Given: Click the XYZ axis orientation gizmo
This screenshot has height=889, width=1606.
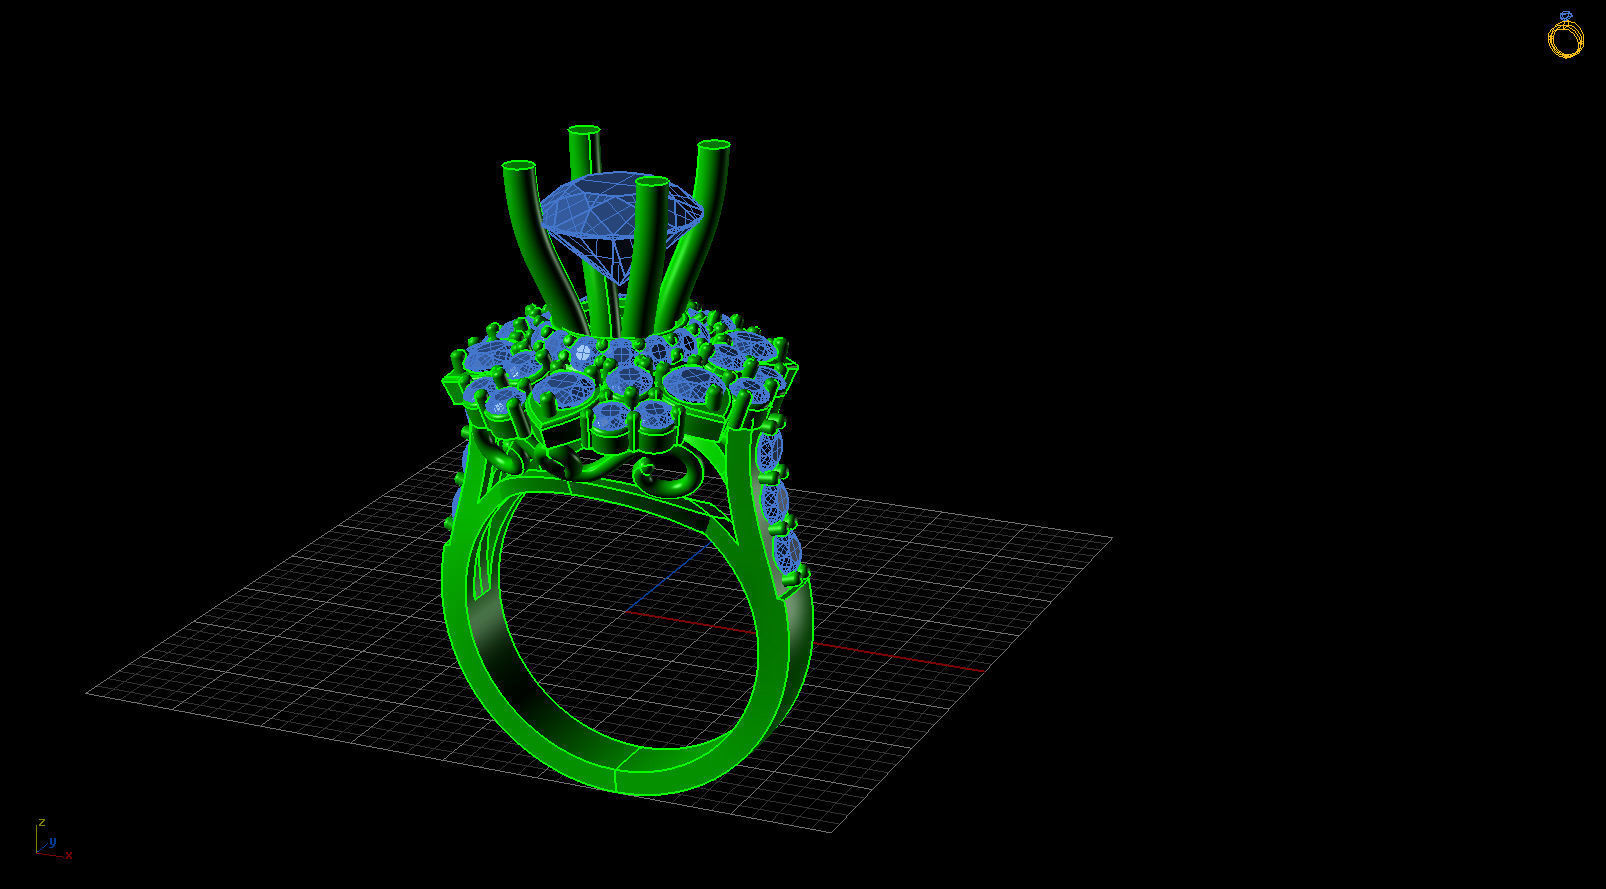Looking at the screenshot, I should [x=53, y=838].
